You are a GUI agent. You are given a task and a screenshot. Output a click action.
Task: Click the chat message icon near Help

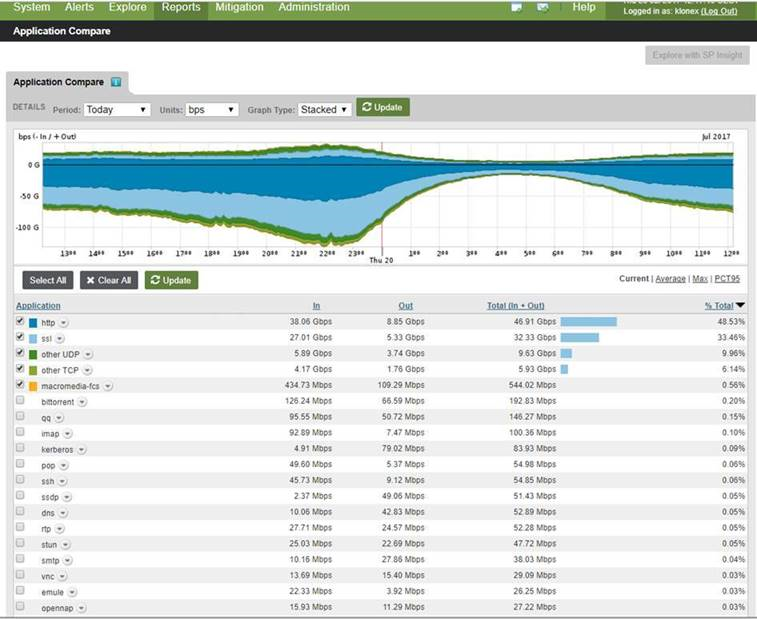point(516,8)
